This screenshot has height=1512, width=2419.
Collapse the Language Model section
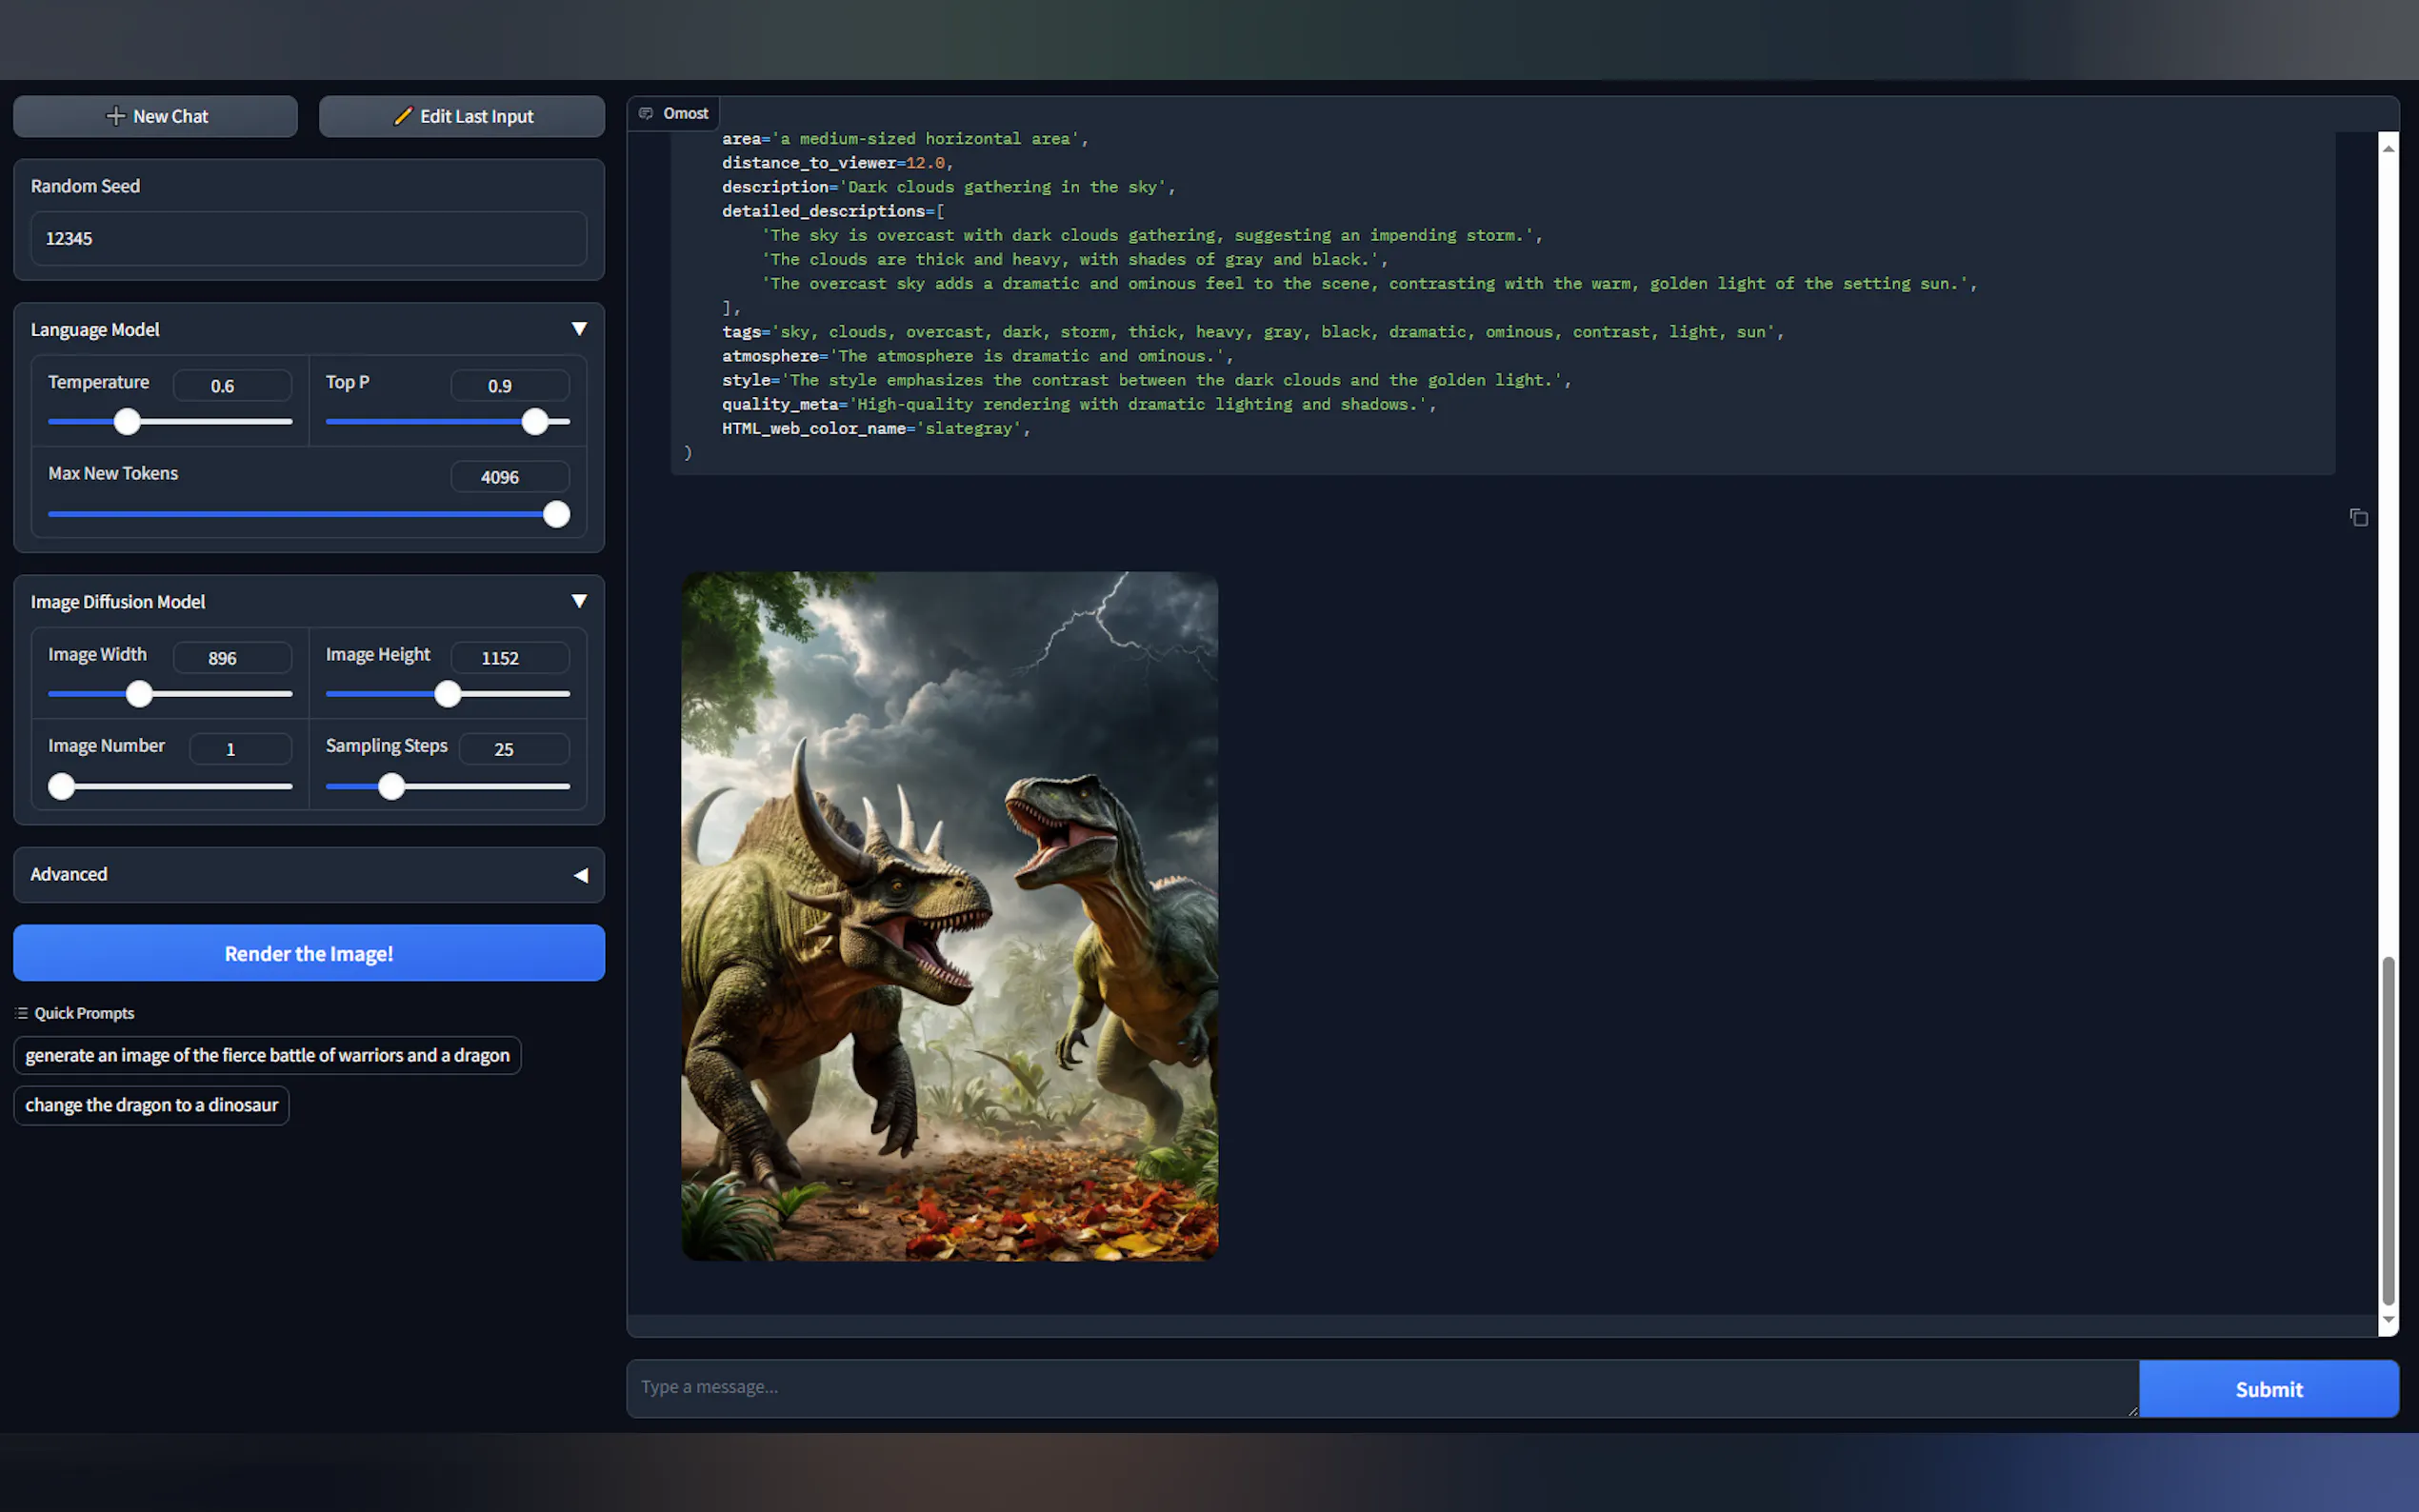pos(579,329)
